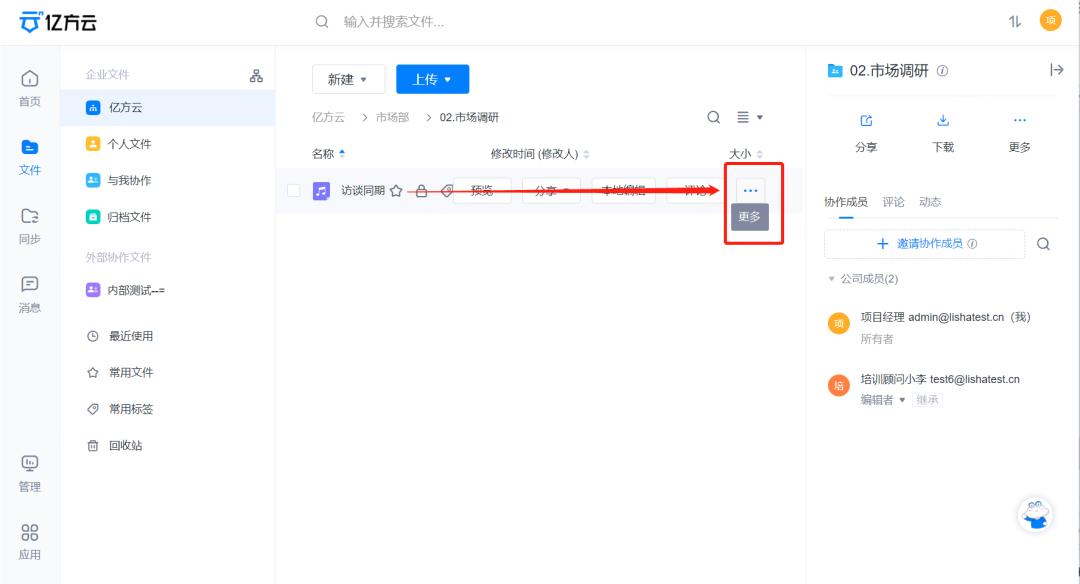Choose 更多 from the file context menu

pos(750,216)
